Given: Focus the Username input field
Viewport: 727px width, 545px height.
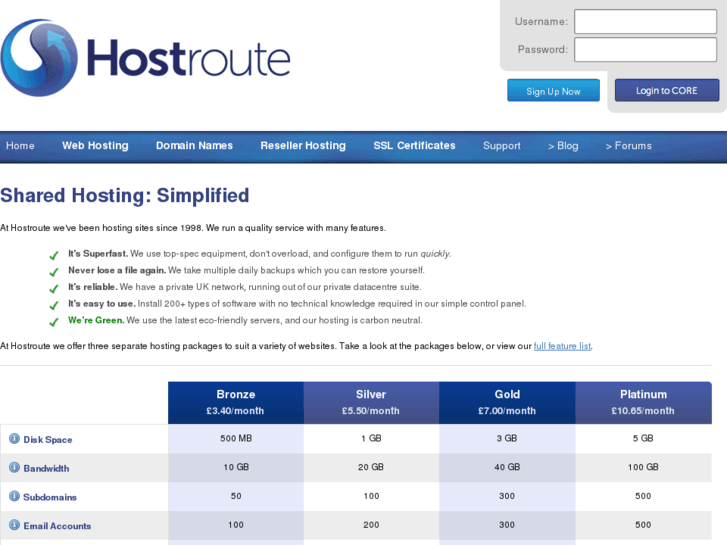Looking at the screenshot, I should pyautogui.click(x=645, y=21).
